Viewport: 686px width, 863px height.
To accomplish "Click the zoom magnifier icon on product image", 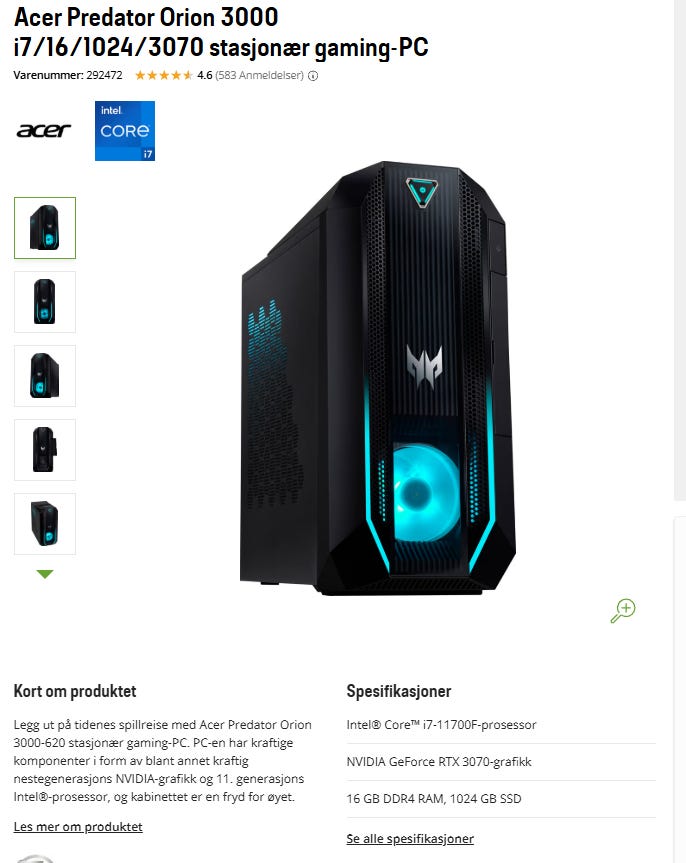I will 623,610.
